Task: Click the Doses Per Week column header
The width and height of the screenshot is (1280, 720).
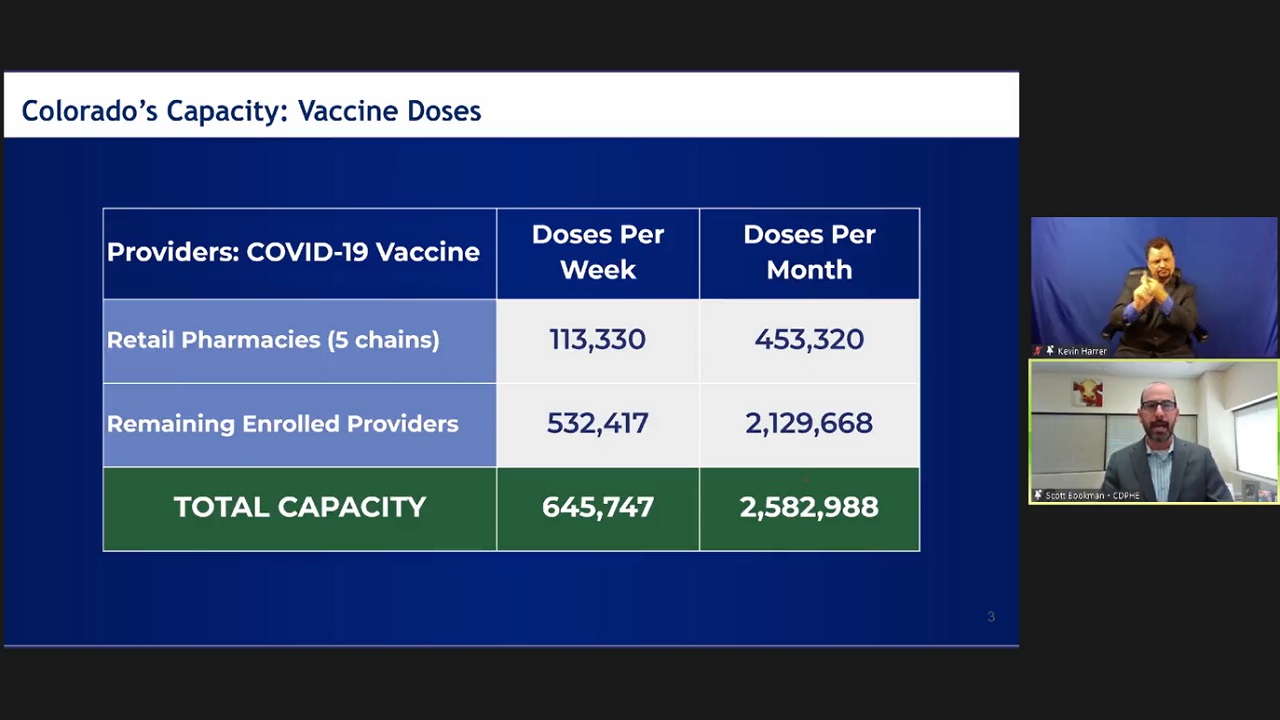Action: click(598, 253)
